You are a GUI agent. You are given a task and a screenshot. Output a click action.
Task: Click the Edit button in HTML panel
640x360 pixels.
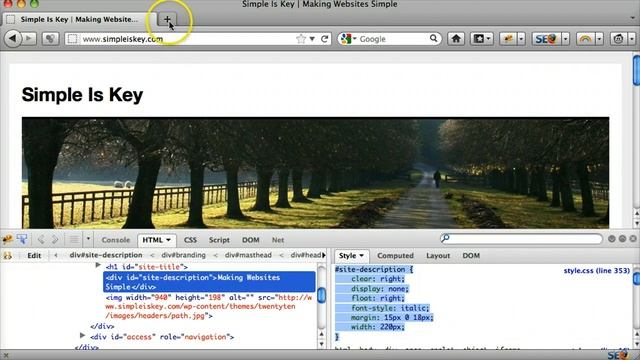click(x=34, y=256)
